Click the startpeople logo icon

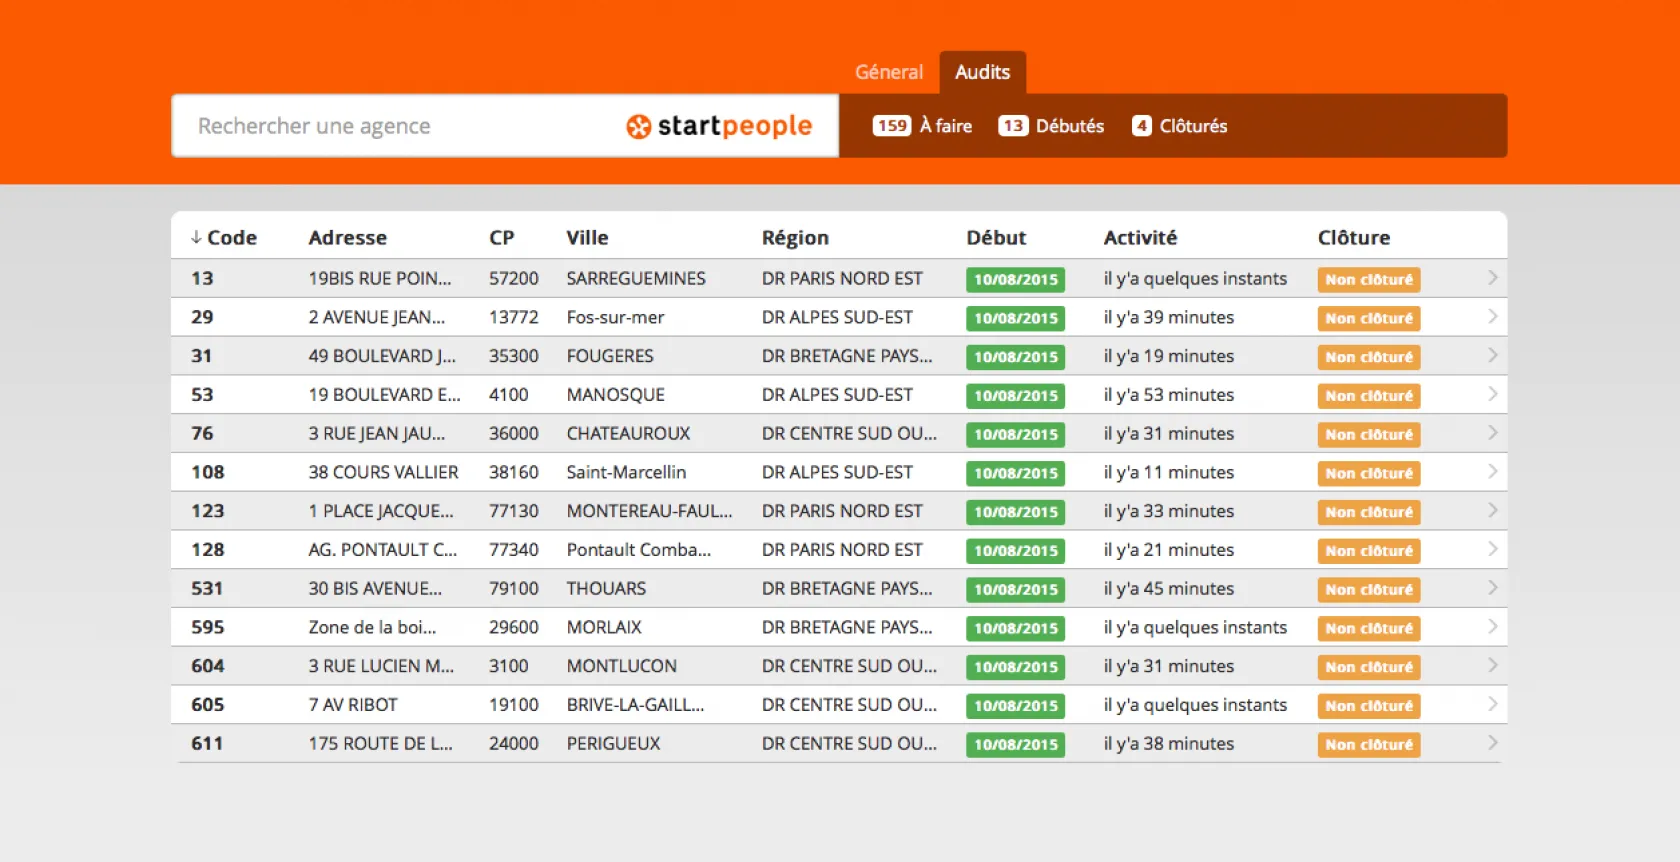tap(638, 126)
